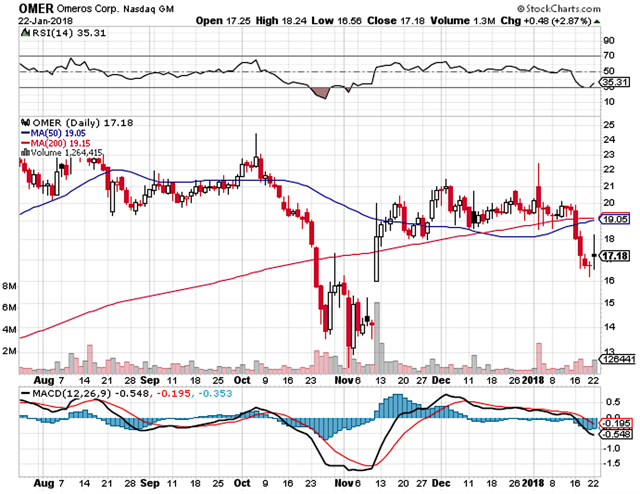
Task: Click the MA(50) 19.05 legend entry
Action: coord(58,133)
